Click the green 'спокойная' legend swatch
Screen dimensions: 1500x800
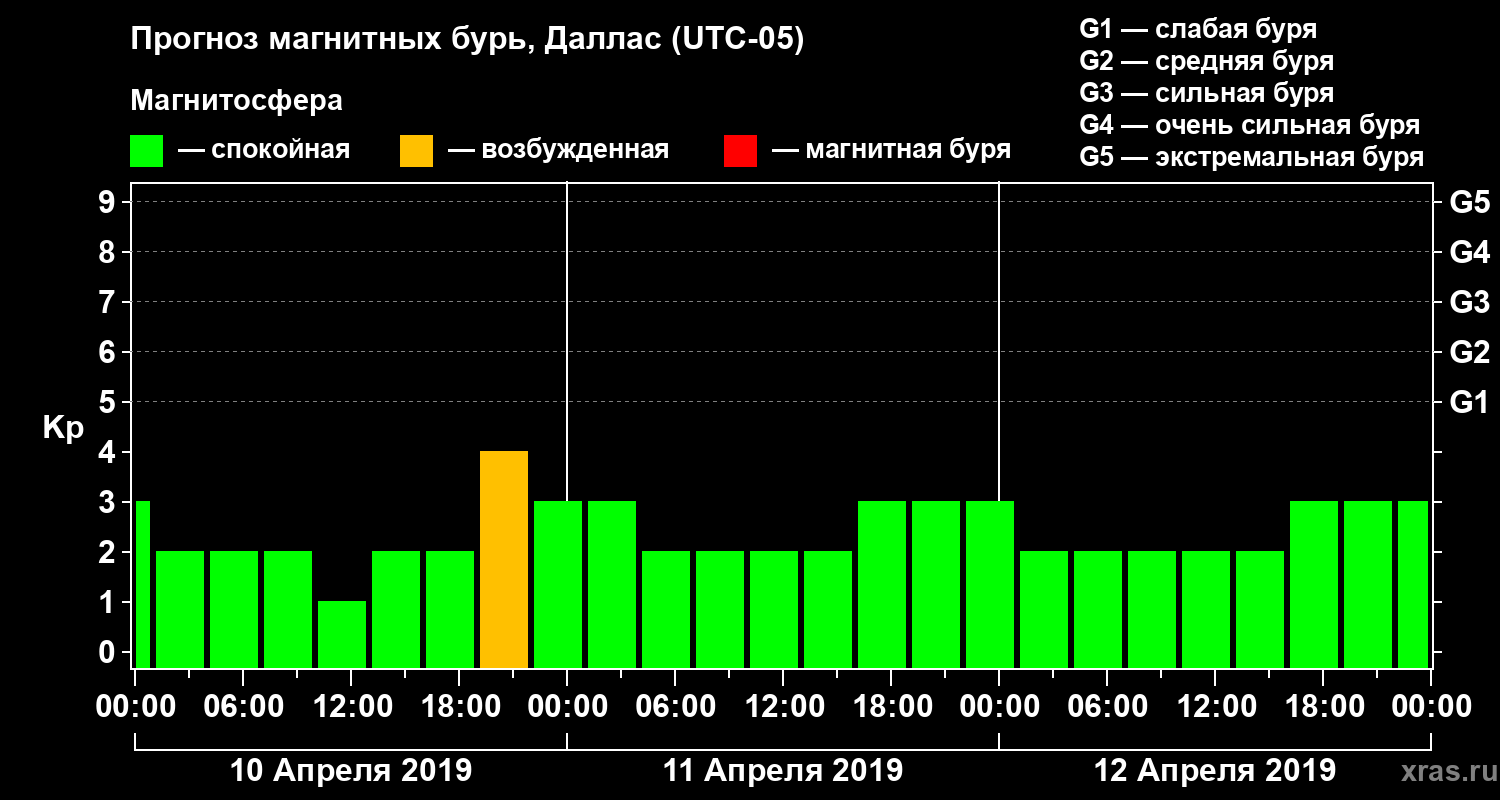coord(146,151)
